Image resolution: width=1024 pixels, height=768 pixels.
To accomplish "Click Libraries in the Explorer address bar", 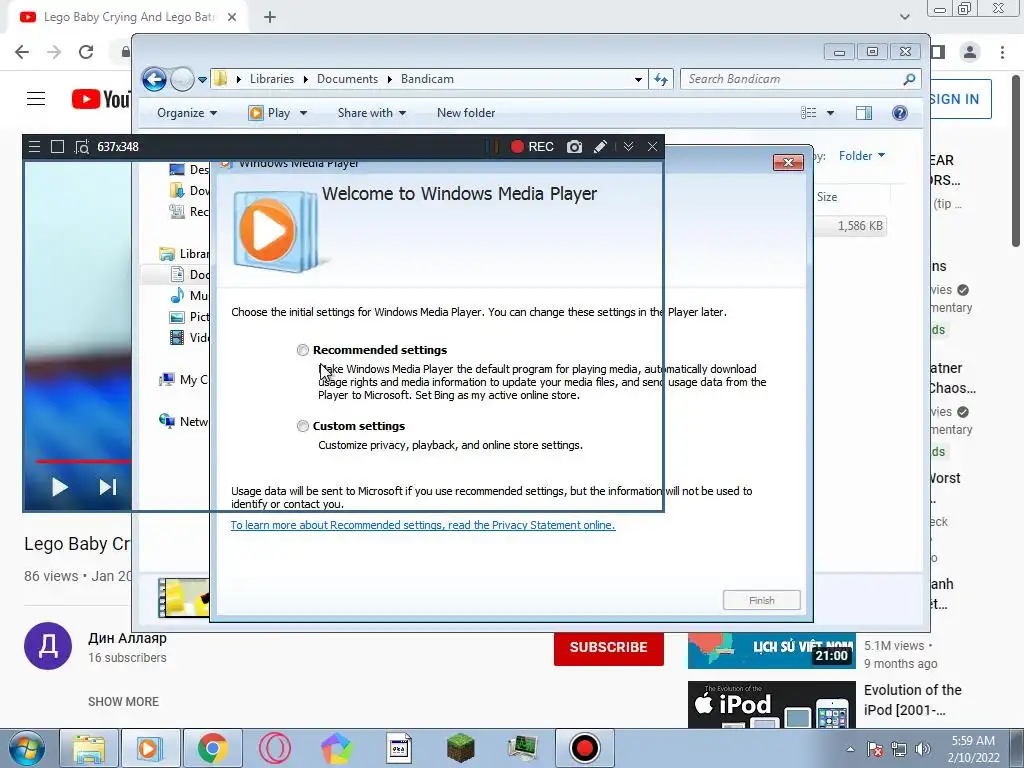I will (x=272, y=79).
